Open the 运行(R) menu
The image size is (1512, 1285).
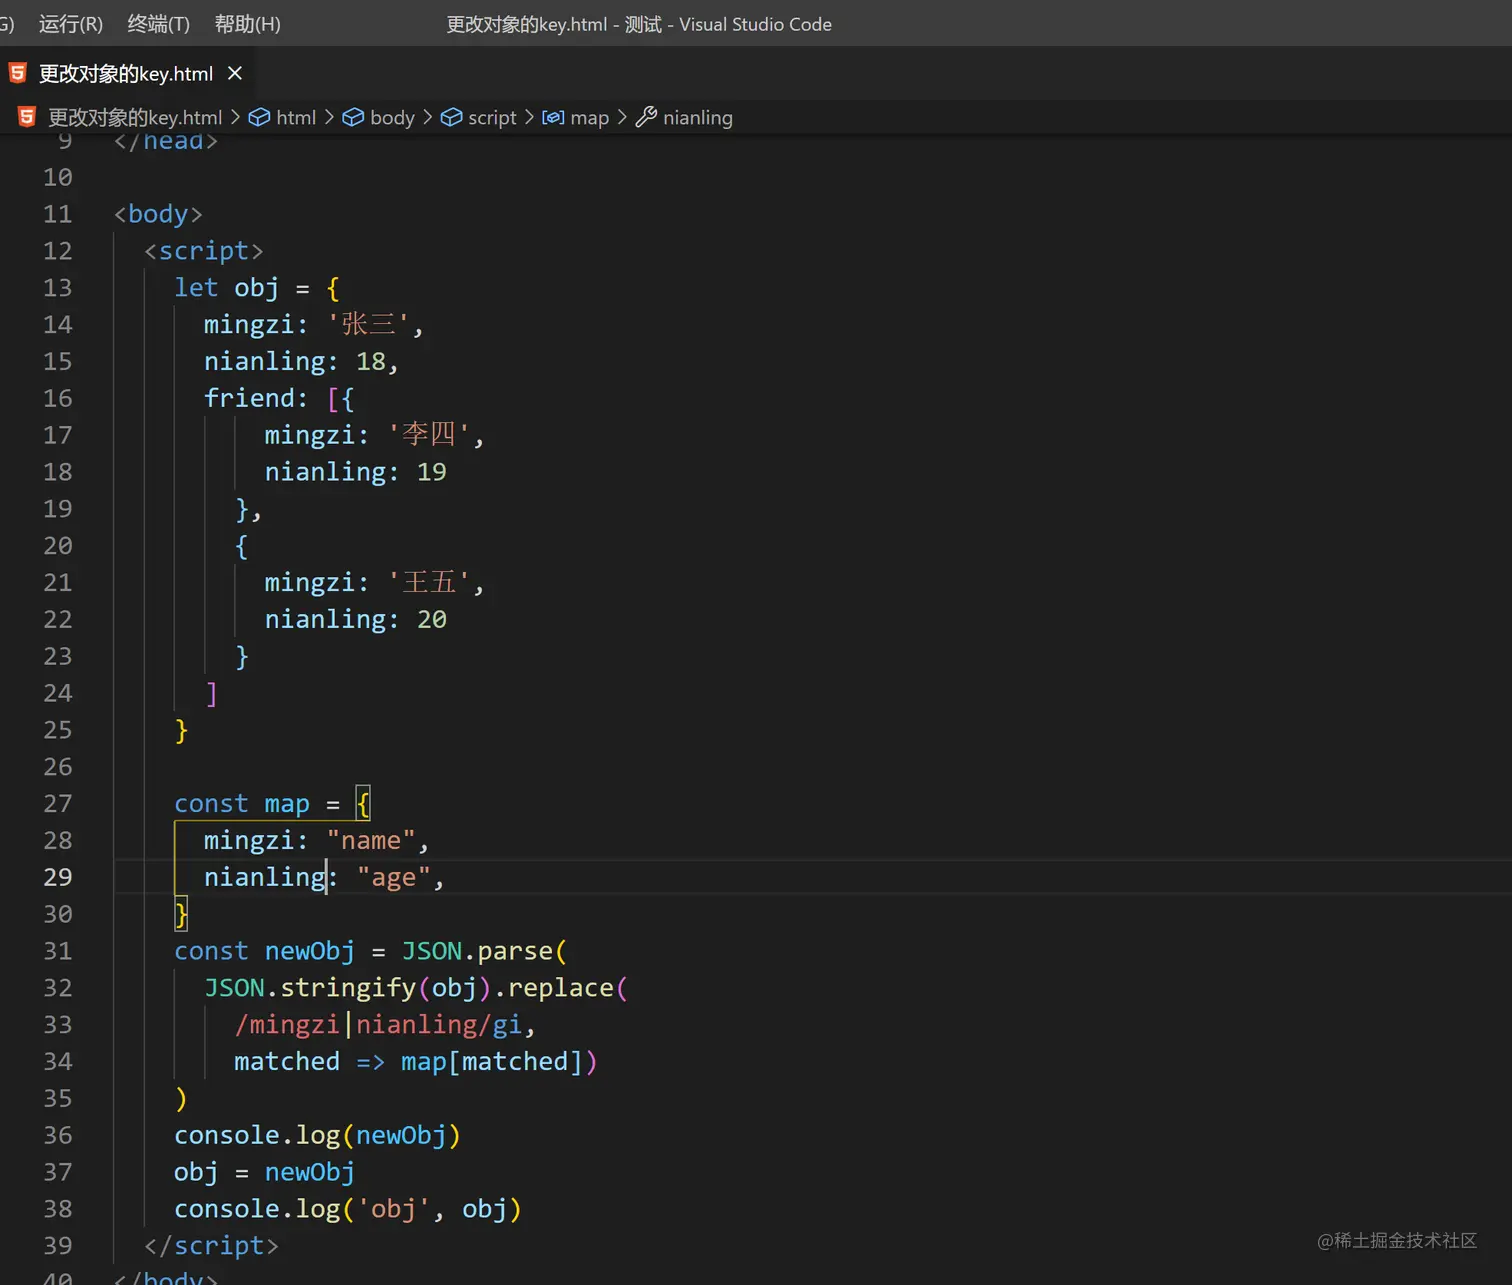coord(70,24)
